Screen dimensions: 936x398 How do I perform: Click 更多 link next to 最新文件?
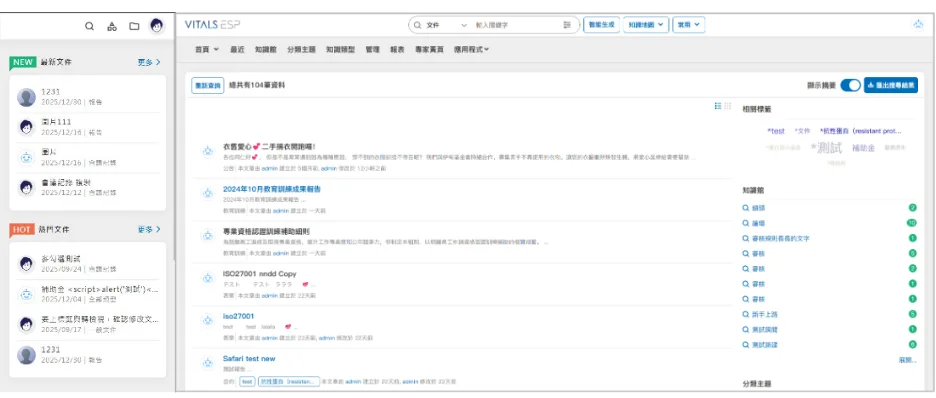[x=149, y=62]
